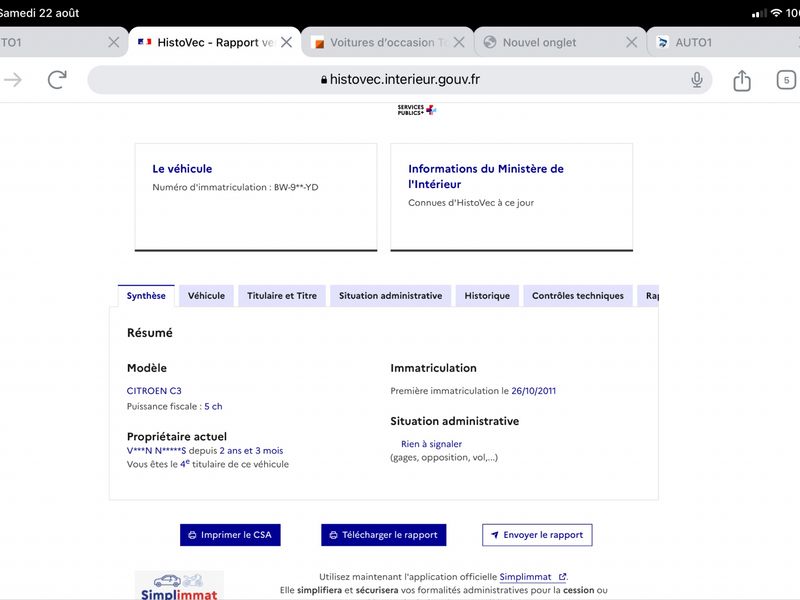Click the Simplimmat logo image

tap(179, 586)
